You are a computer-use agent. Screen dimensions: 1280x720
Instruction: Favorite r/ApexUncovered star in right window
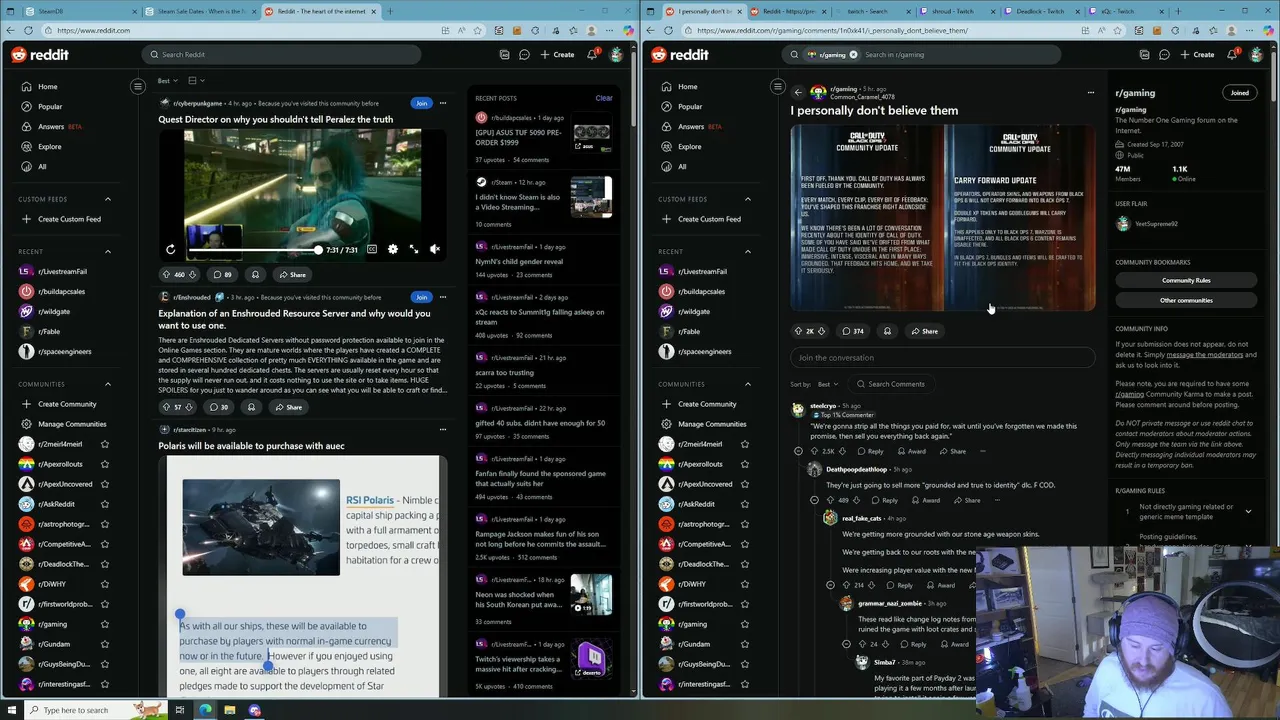click(744, 484)
